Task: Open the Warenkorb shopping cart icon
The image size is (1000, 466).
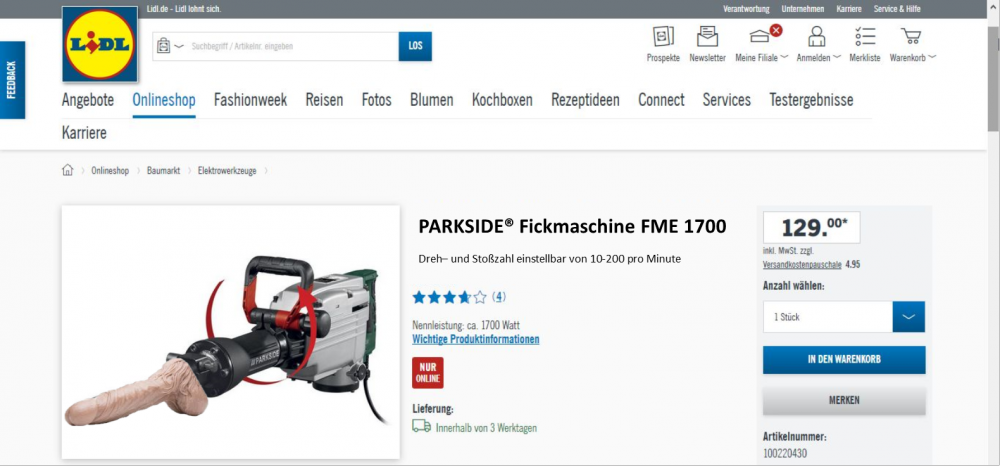Action: pos(910,38)
